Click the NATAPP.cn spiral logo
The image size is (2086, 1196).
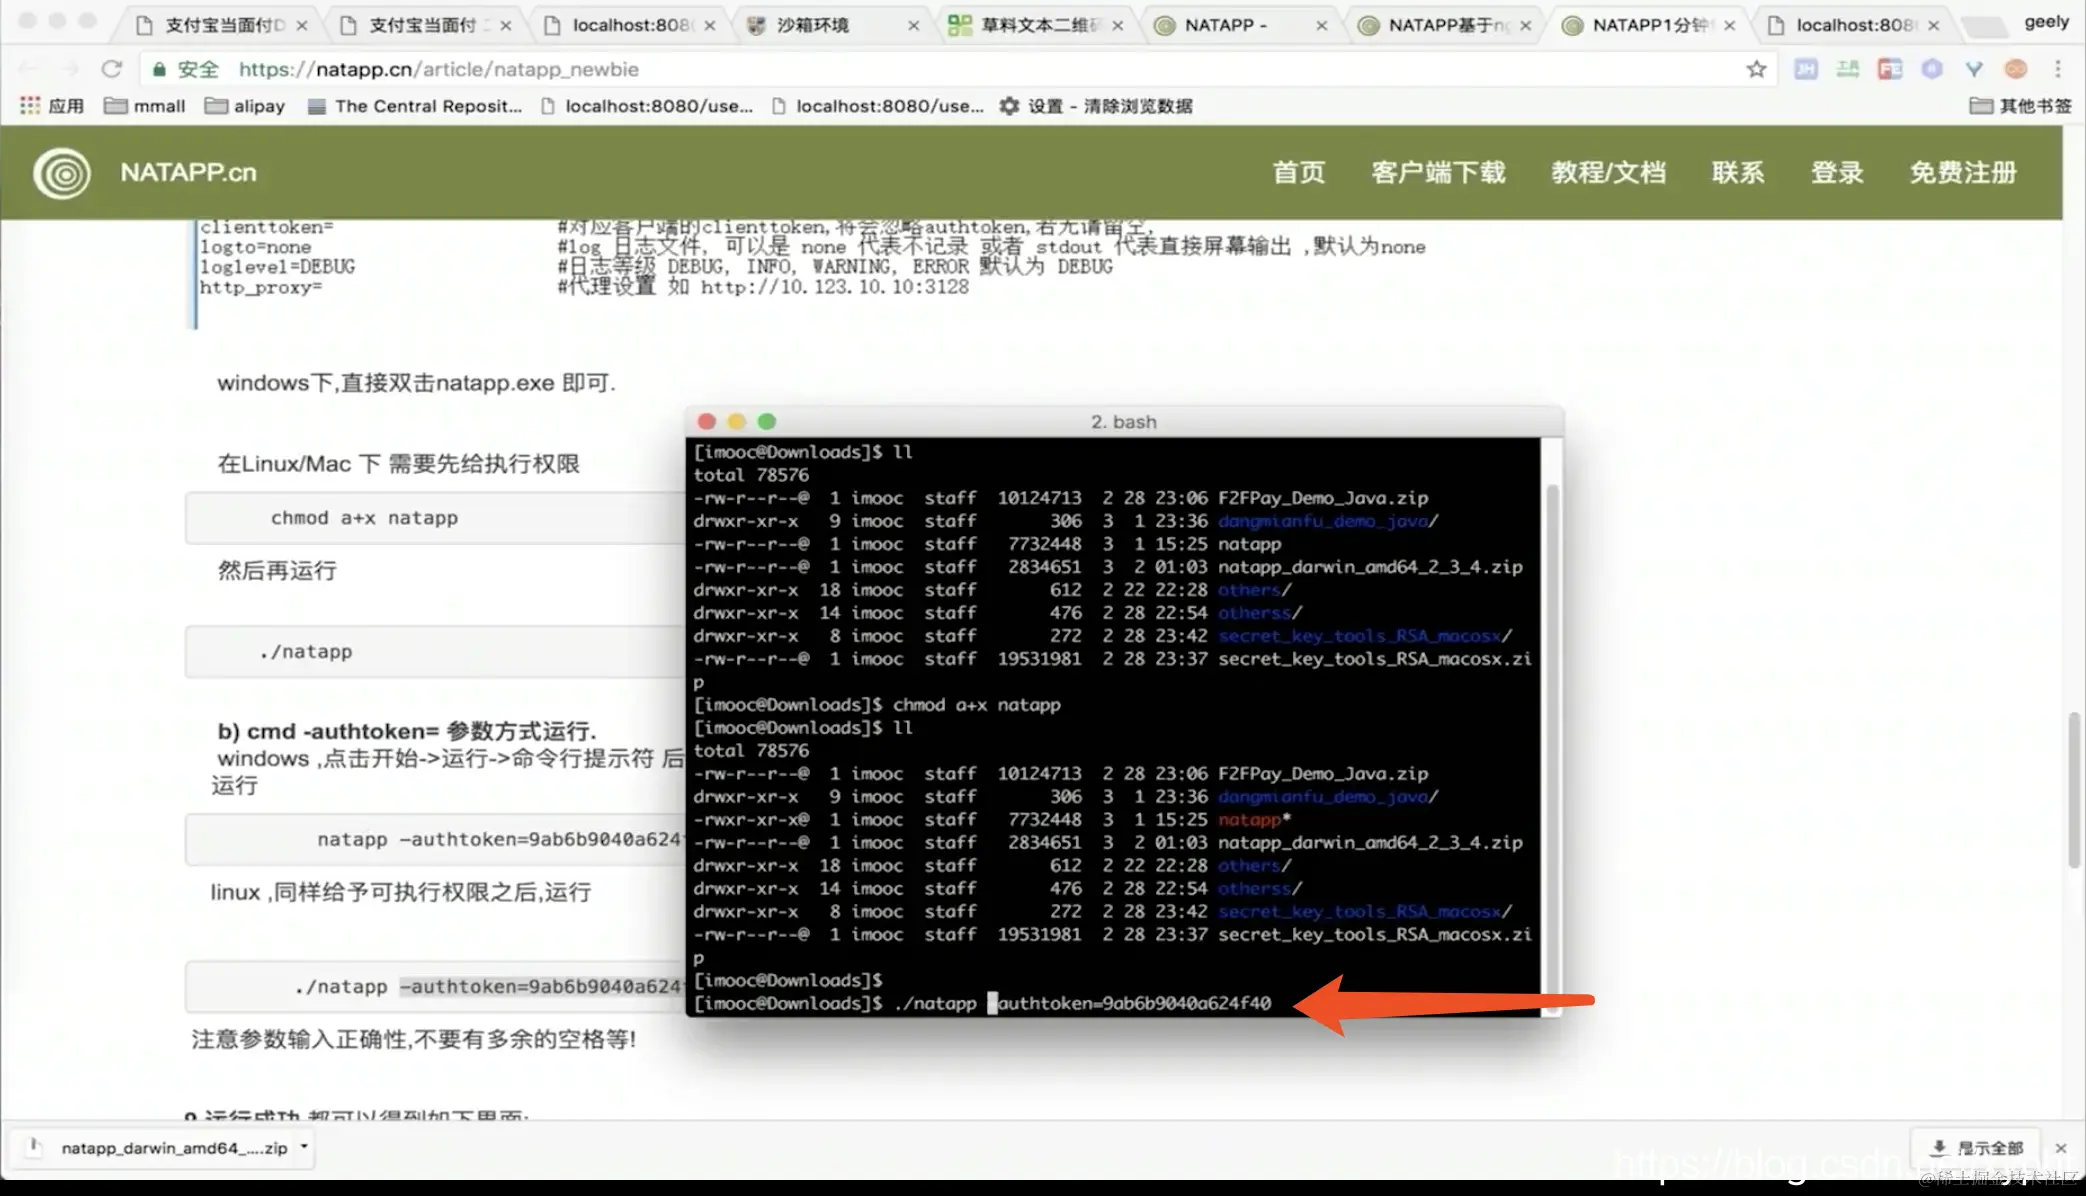62,173
